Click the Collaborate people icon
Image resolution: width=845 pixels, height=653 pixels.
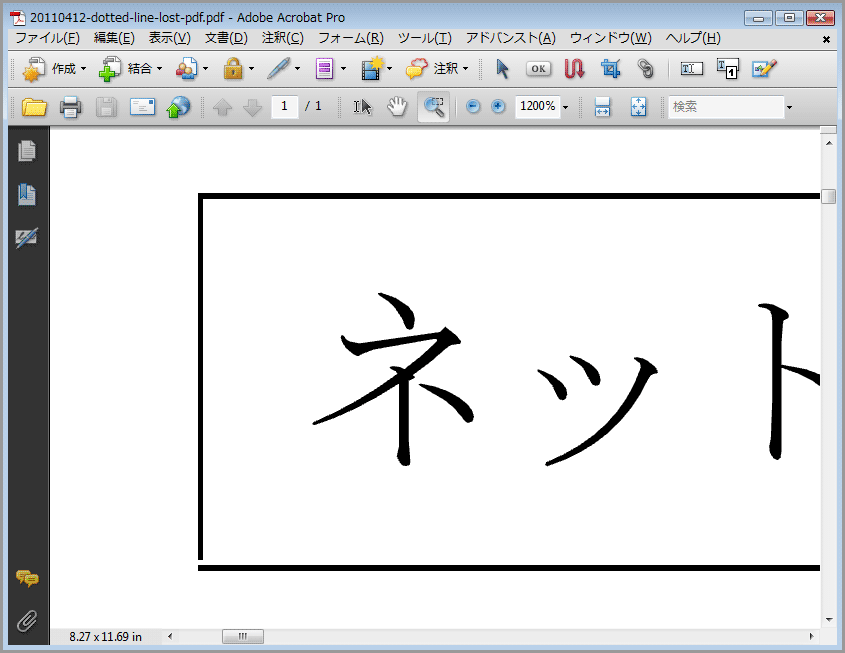tap(187, 69)
